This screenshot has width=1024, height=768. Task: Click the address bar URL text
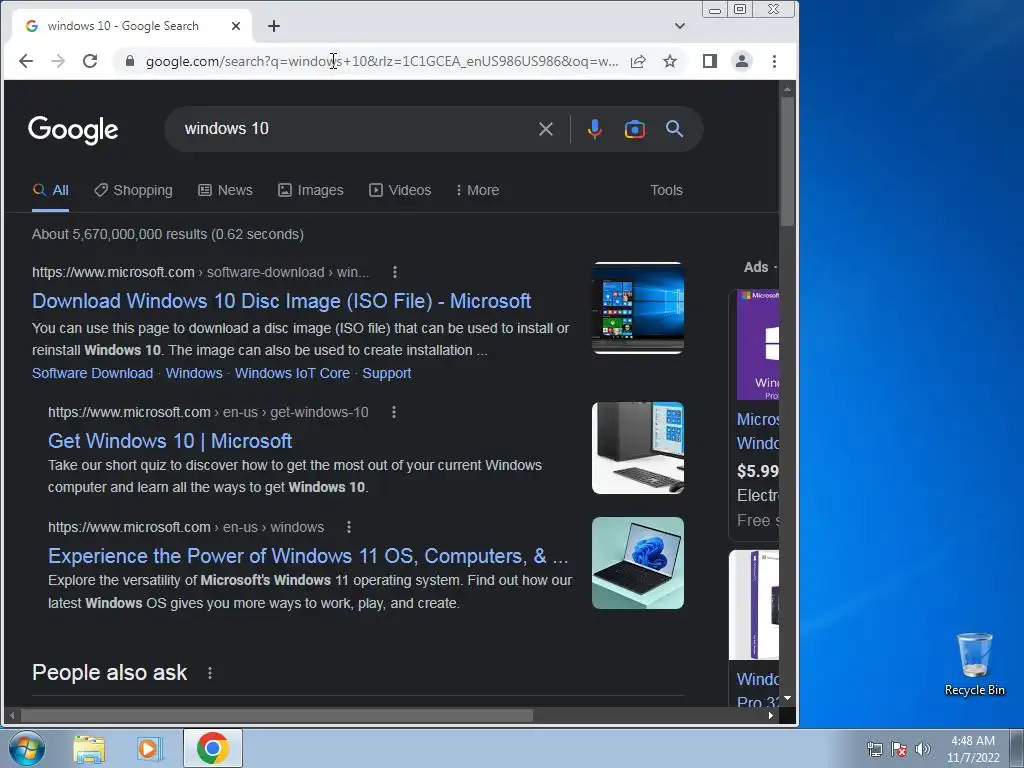click(x=382, y=61)
